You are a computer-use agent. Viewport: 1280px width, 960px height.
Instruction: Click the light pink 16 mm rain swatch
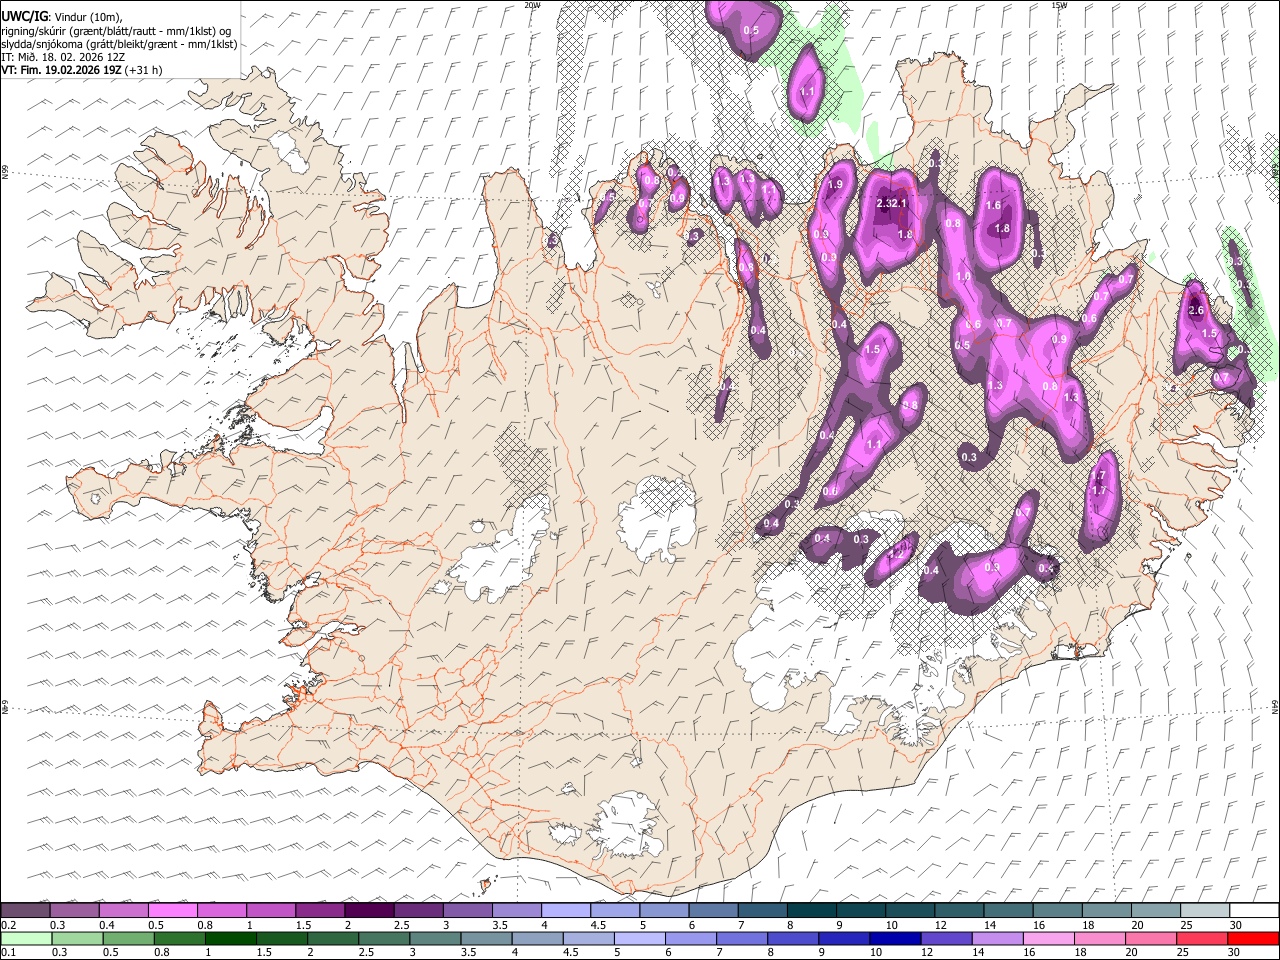coord(1049,938)
